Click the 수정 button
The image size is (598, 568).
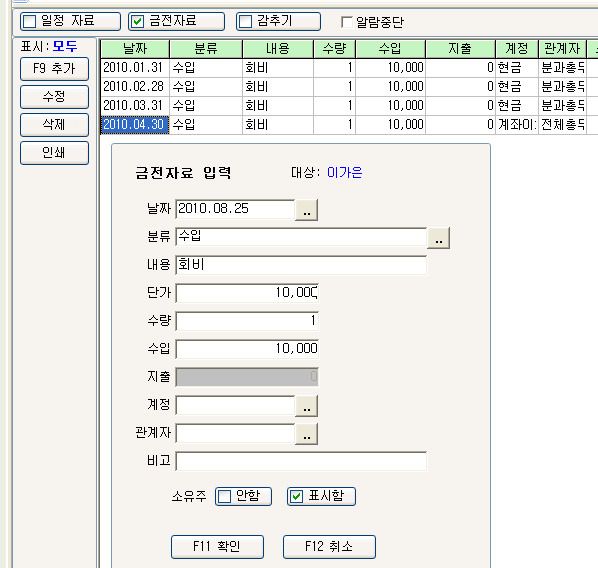[54, 97]
